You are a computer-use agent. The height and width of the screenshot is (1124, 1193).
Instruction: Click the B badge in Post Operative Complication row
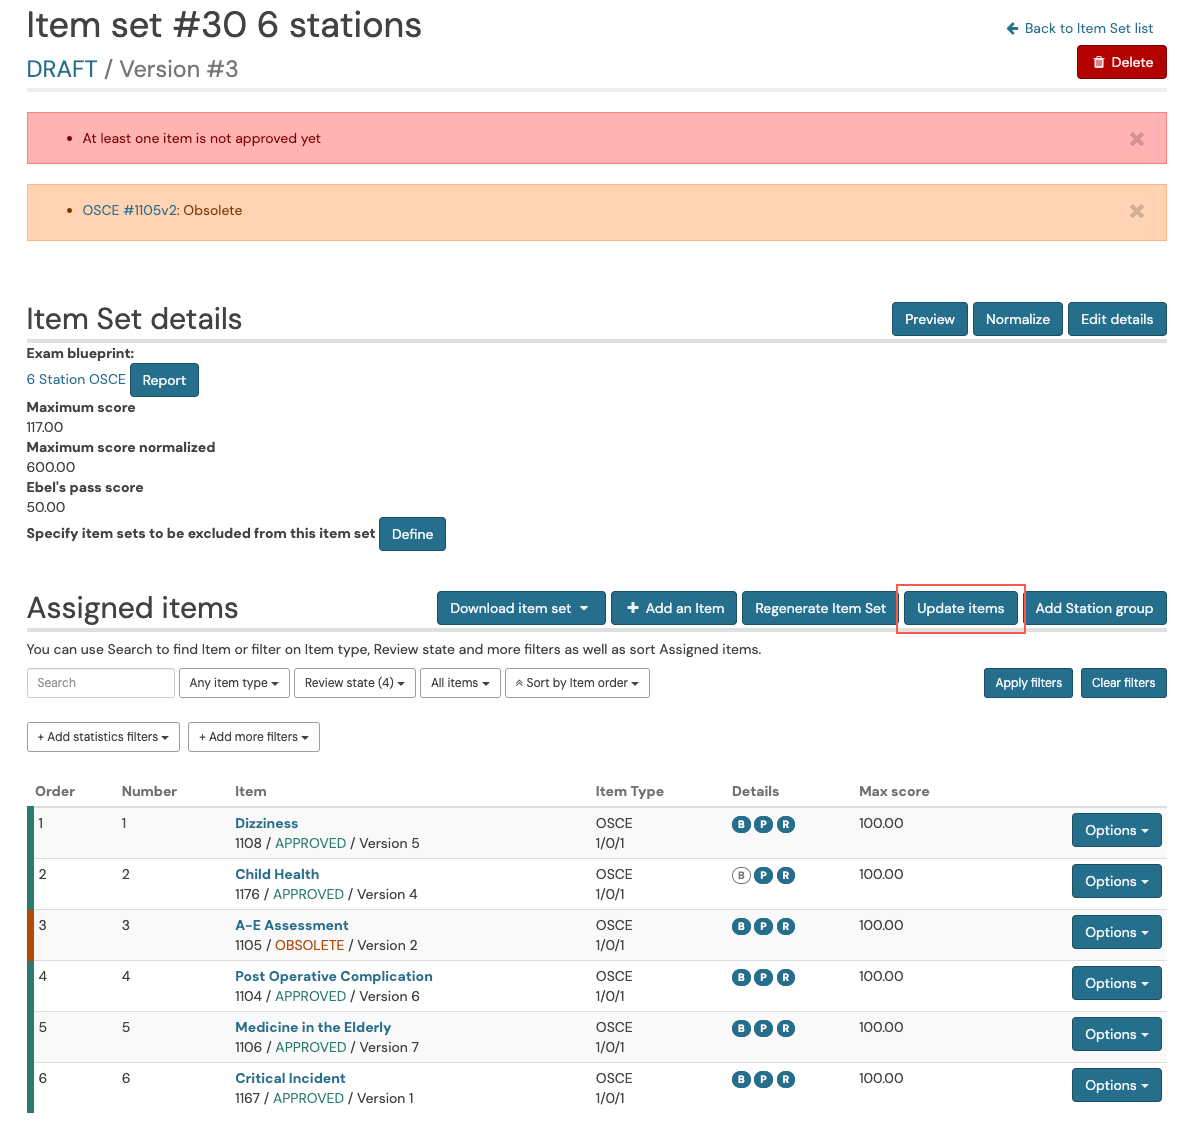[x=741, y=977]
